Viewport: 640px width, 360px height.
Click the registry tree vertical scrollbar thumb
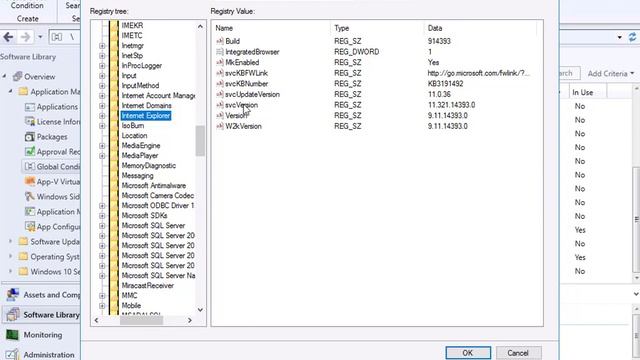click(200, 141)
